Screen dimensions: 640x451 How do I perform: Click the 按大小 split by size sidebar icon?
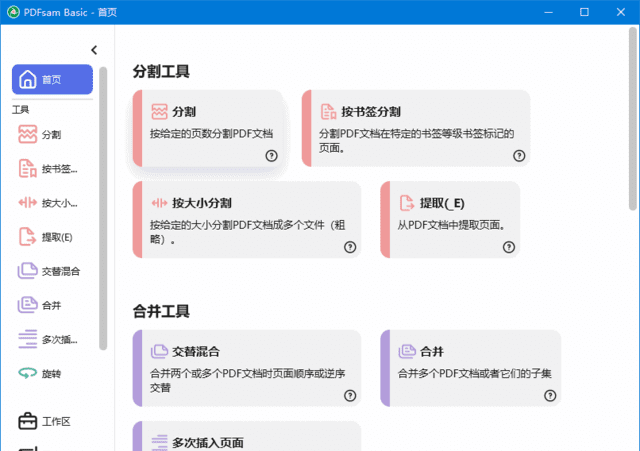click(27, 202)
